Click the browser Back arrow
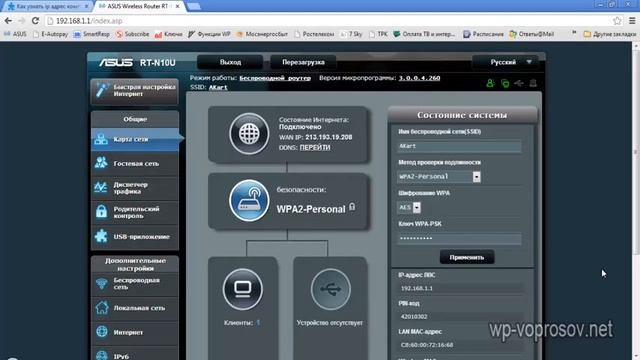 8,21
